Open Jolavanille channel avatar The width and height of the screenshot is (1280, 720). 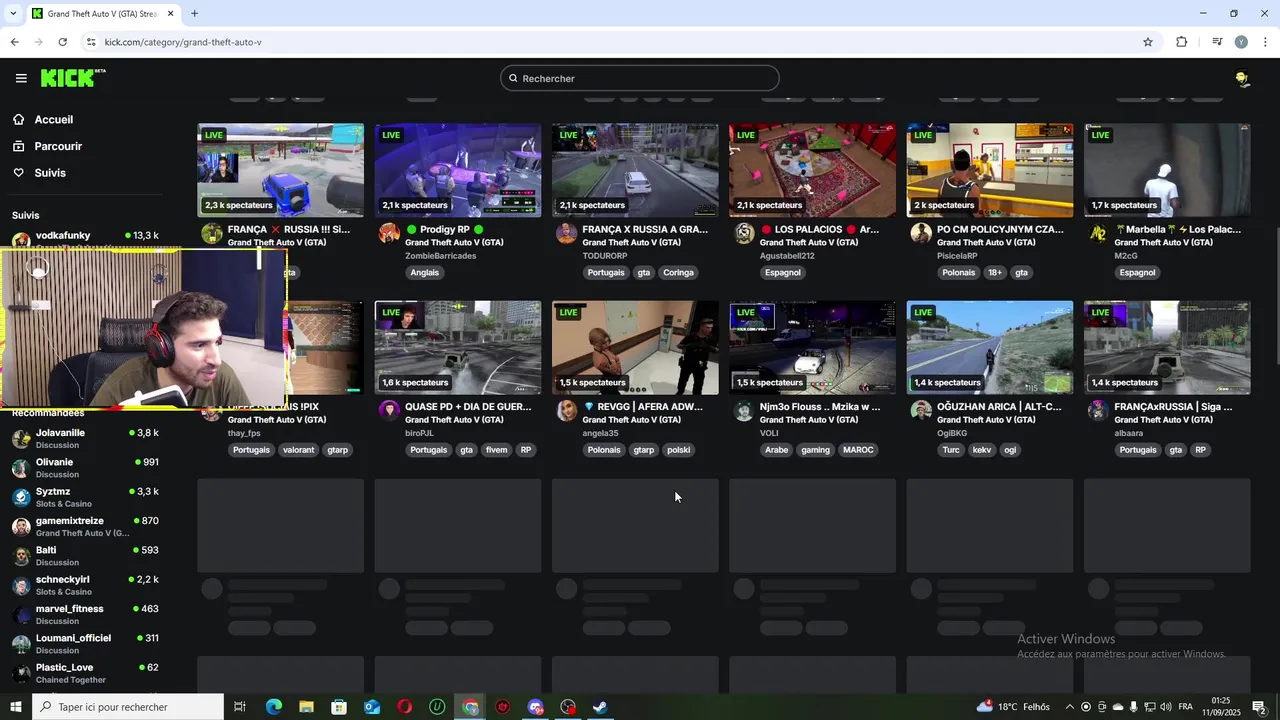[21, 438]
